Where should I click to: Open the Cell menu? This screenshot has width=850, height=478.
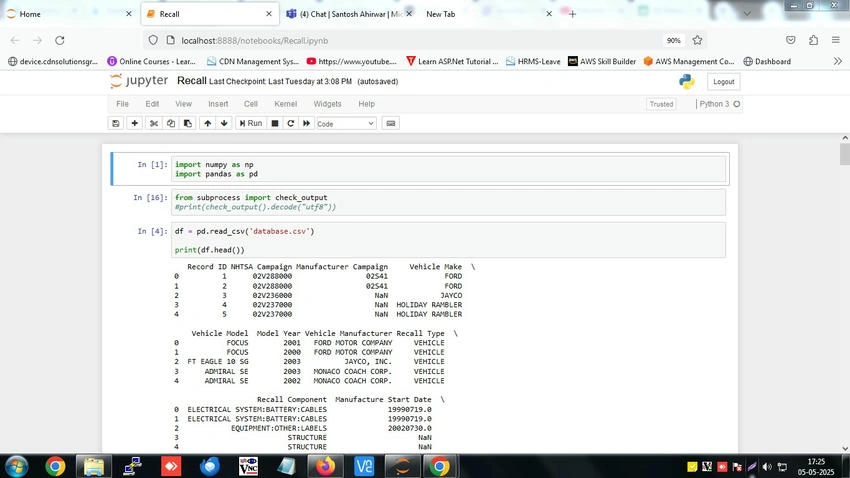tap(250, 104)
